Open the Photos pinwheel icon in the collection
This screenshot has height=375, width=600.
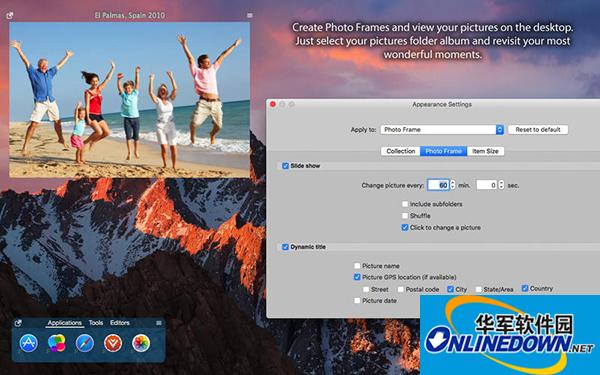(141, 343)
